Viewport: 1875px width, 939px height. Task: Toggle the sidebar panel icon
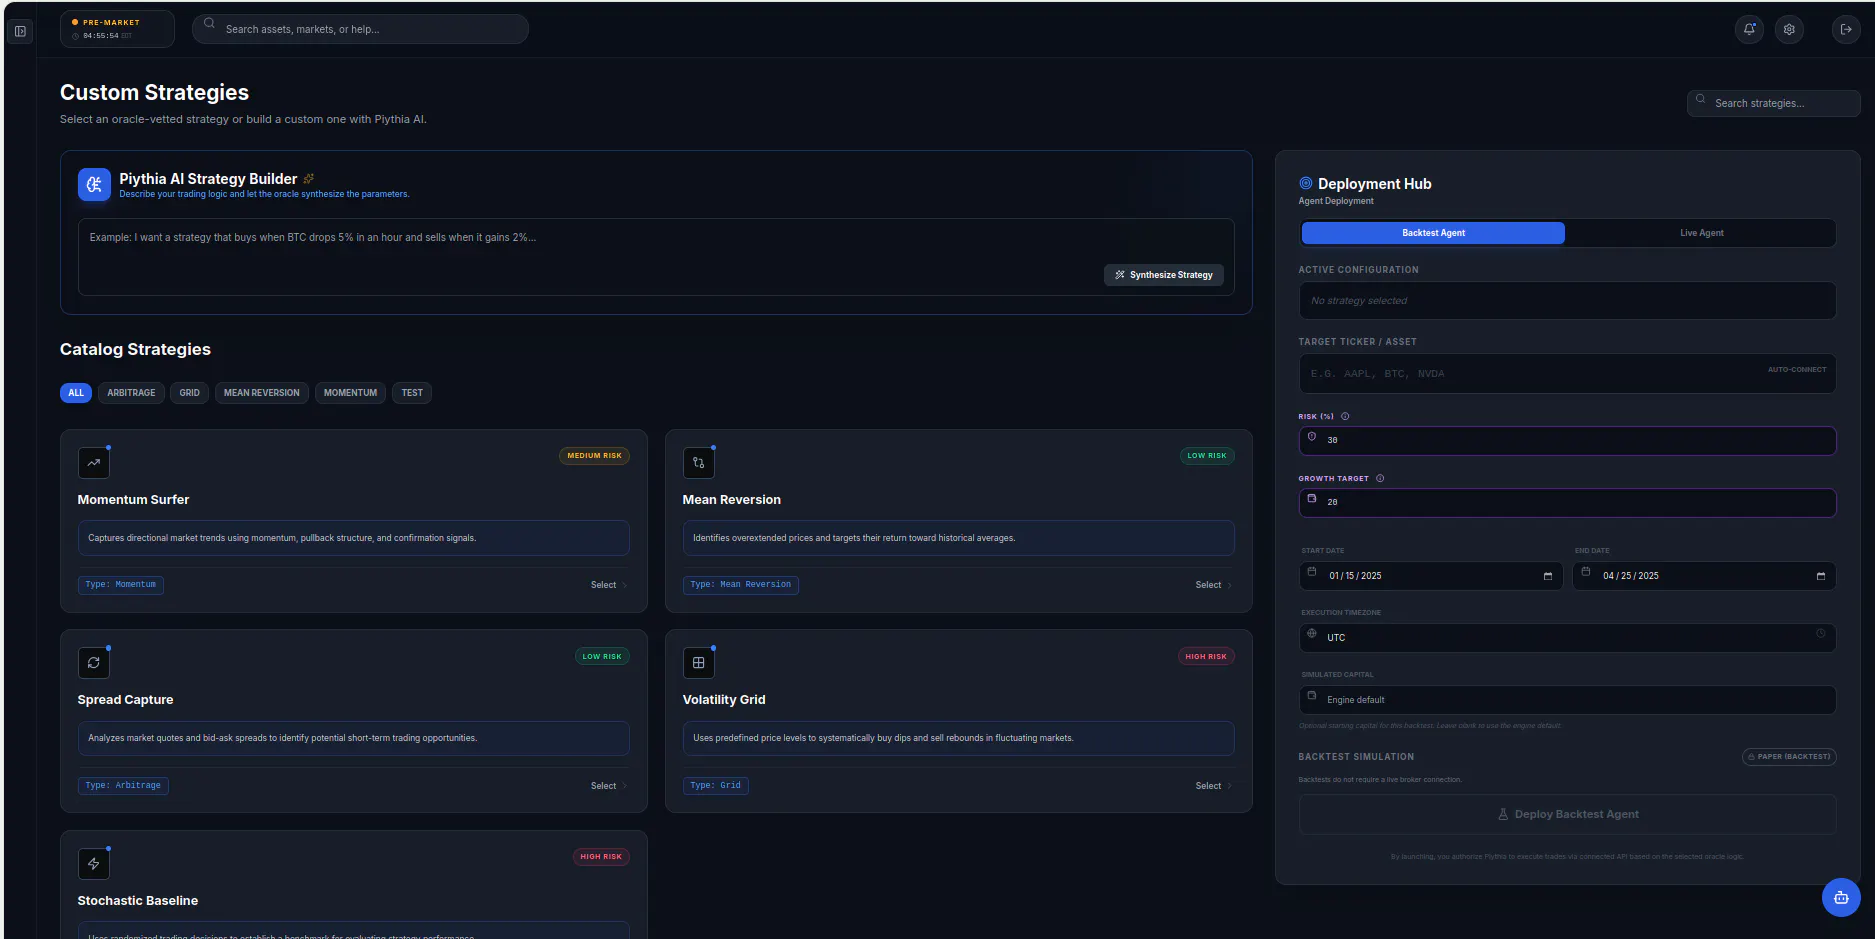[x=20, y=31]
